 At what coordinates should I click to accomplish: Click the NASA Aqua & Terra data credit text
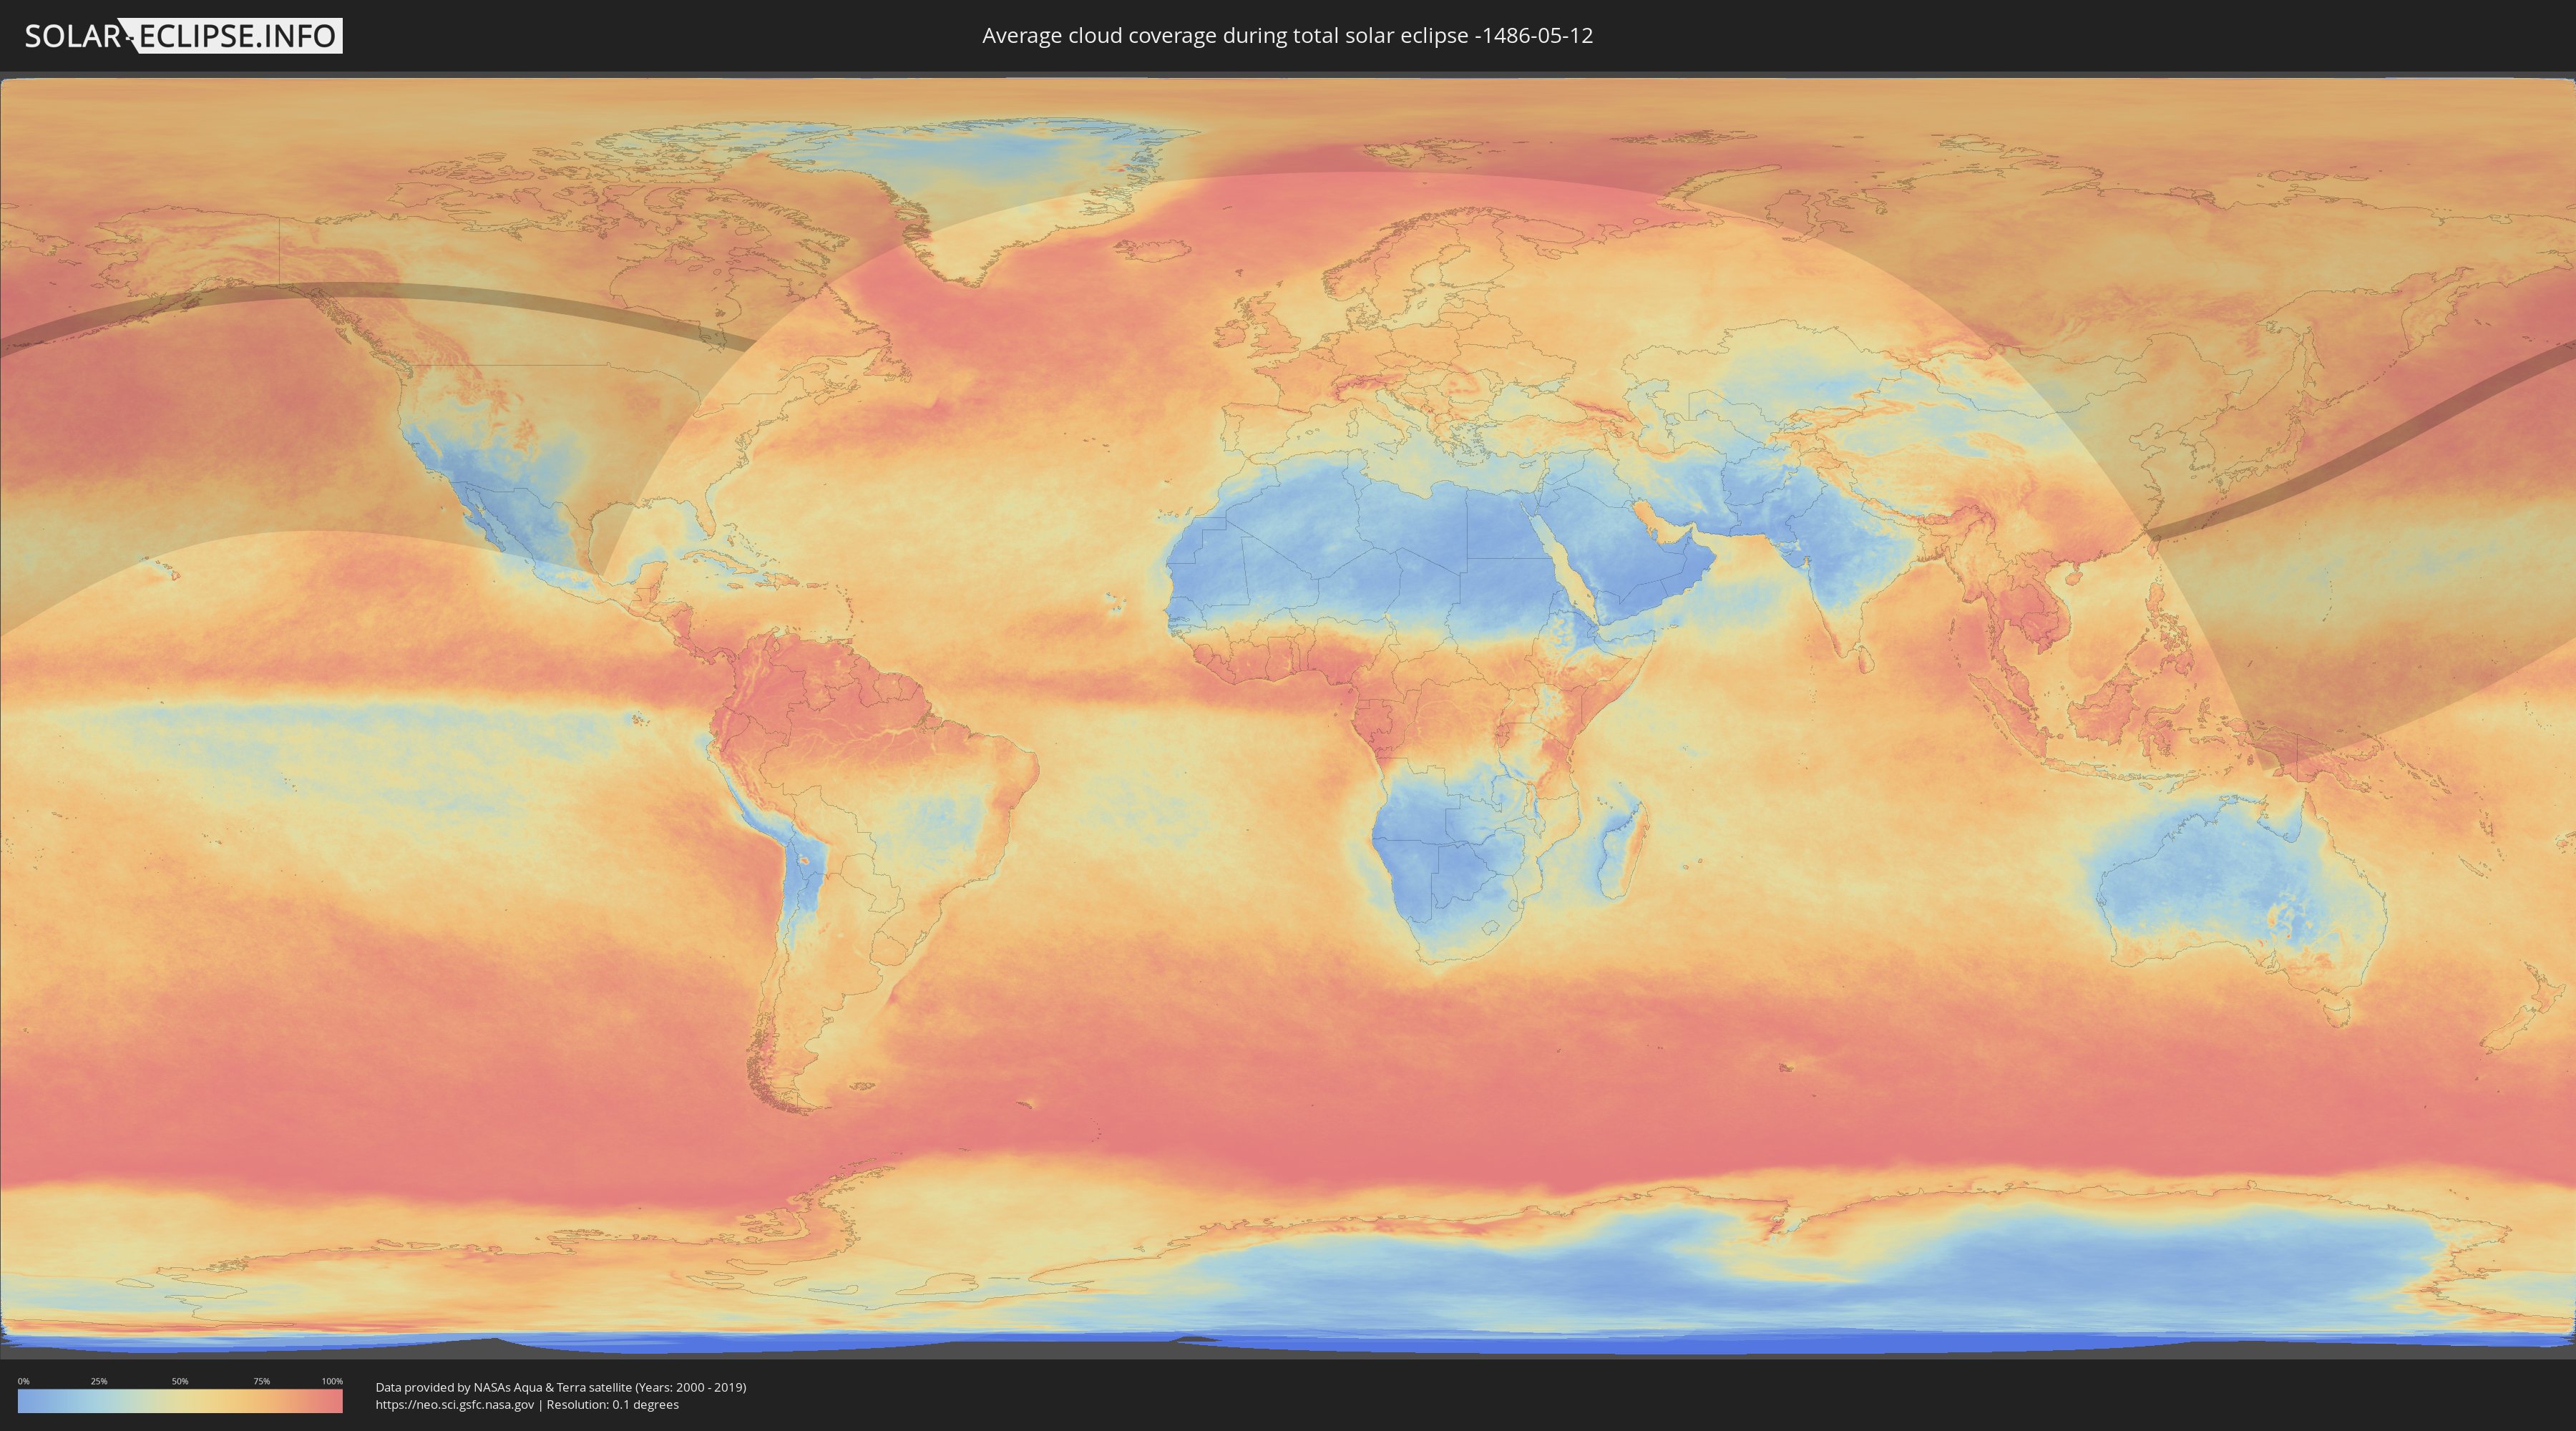coord(561,1387)
